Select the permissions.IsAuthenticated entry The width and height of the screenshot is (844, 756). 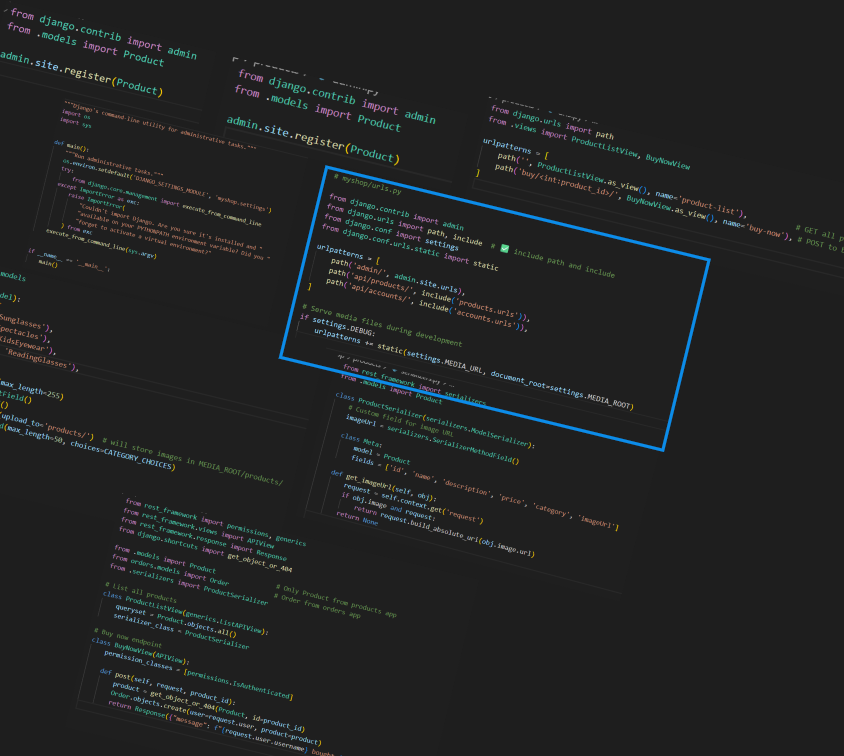[x=242, y=680]
